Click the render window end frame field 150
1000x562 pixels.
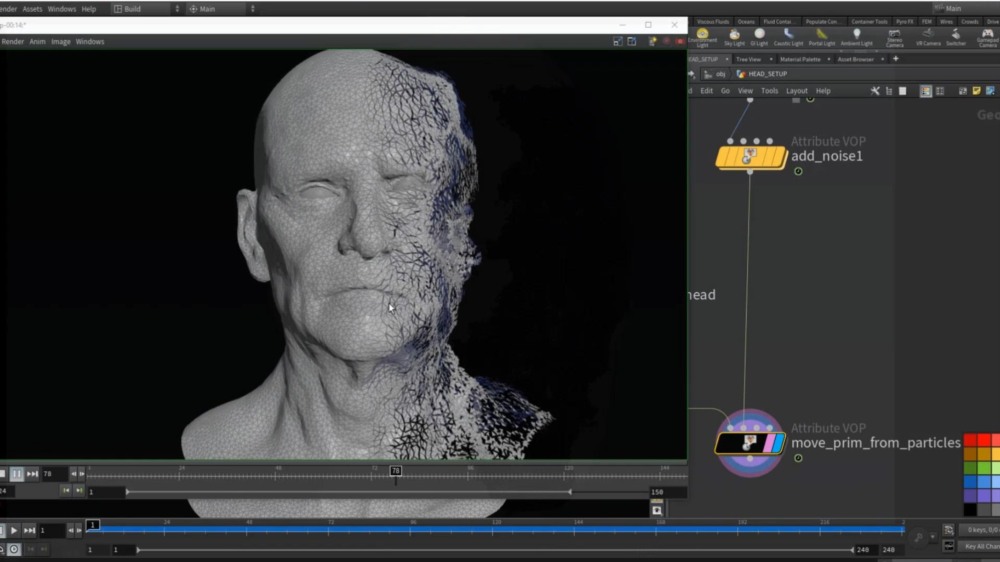click(667, 492)
